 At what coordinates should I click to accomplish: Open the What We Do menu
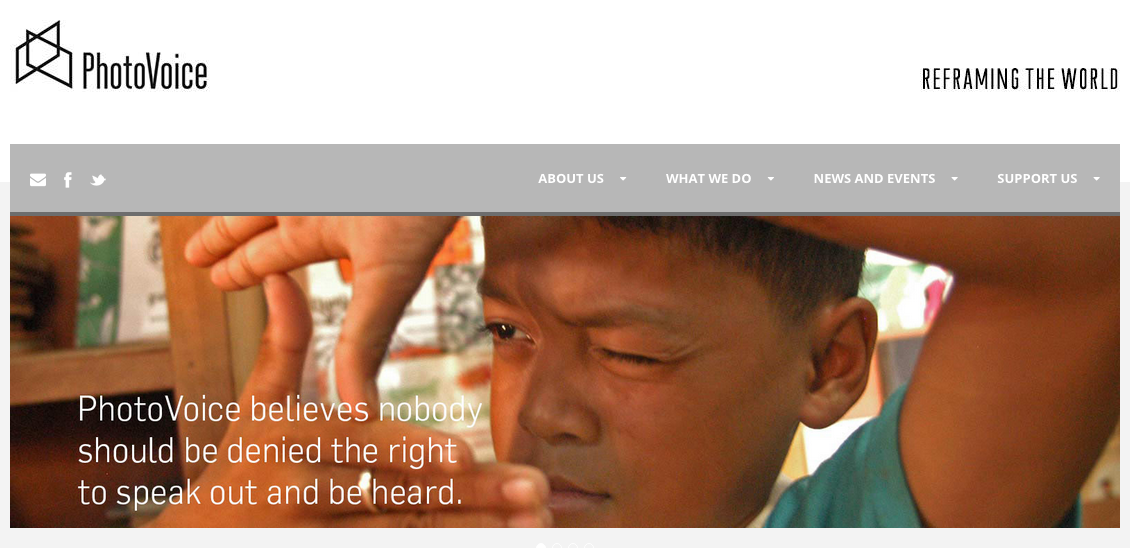tap(708, 179)
